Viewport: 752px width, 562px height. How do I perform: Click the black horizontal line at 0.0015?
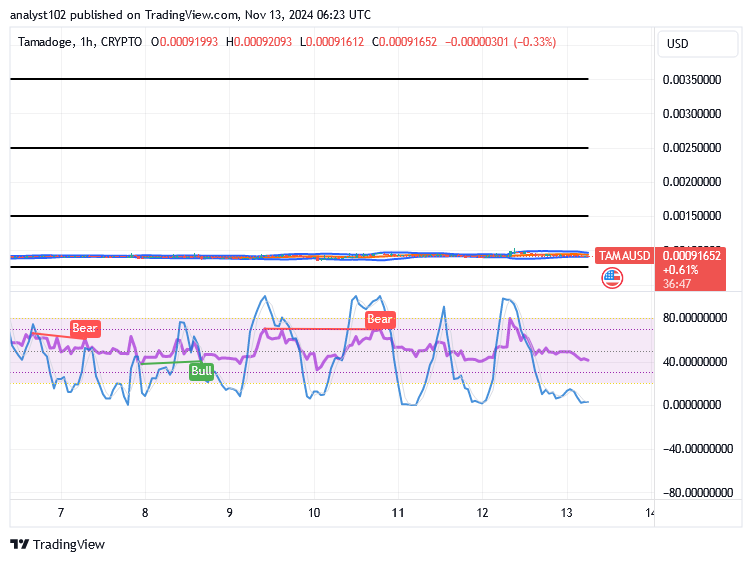click(299, 216)
